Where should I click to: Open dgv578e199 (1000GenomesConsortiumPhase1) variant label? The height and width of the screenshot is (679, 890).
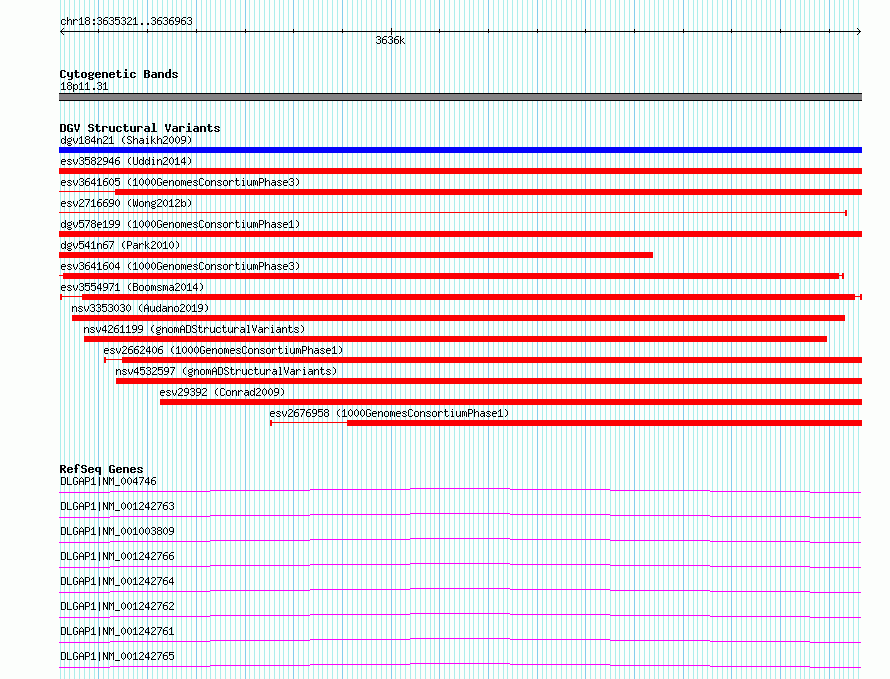coord(180,224)
